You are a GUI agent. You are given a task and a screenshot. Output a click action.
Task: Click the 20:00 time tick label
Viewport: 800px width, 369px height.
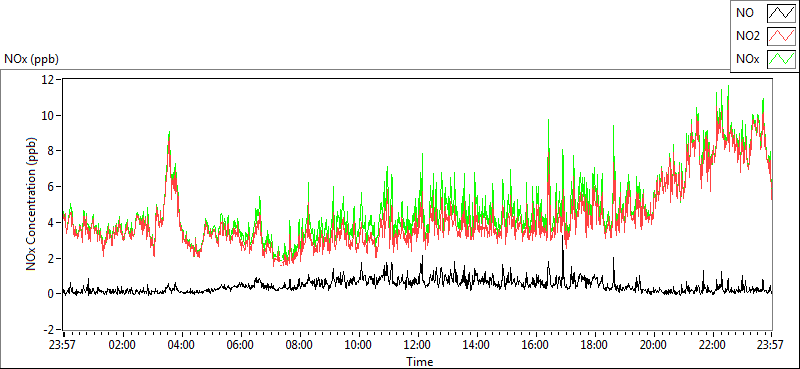point(654,344)
